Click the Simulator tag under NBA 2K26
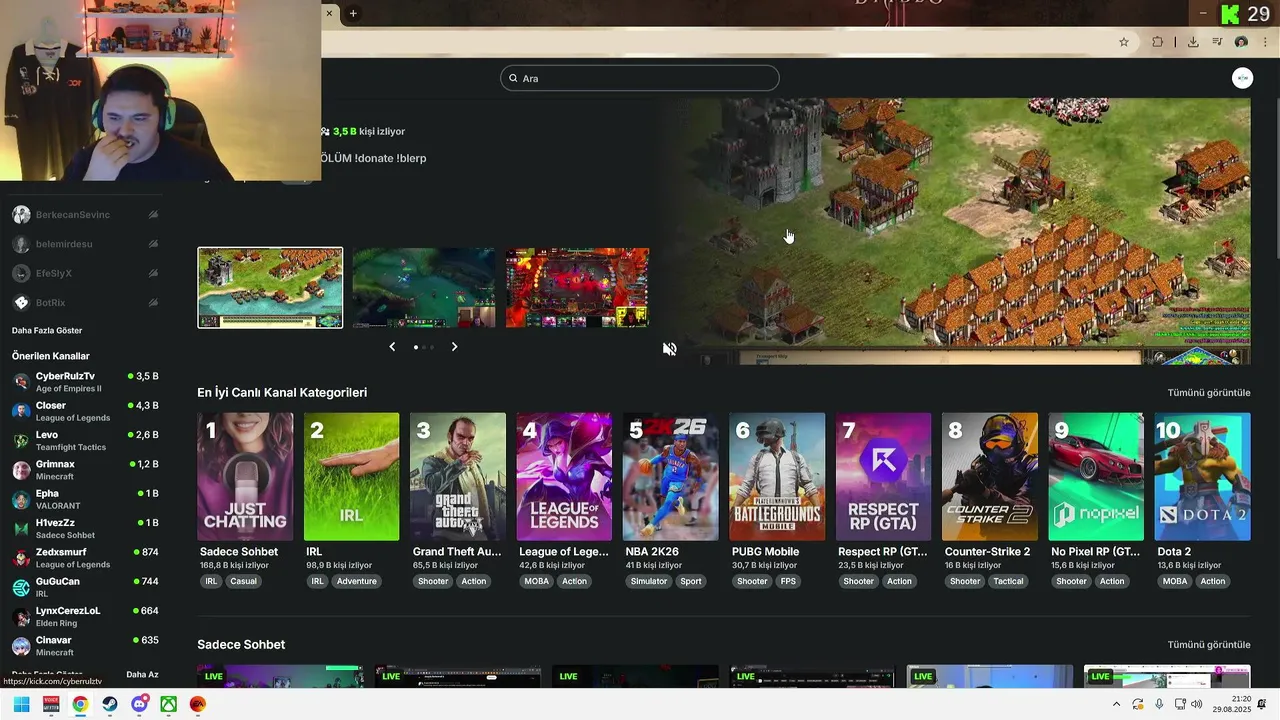 (x=649, y=581)
